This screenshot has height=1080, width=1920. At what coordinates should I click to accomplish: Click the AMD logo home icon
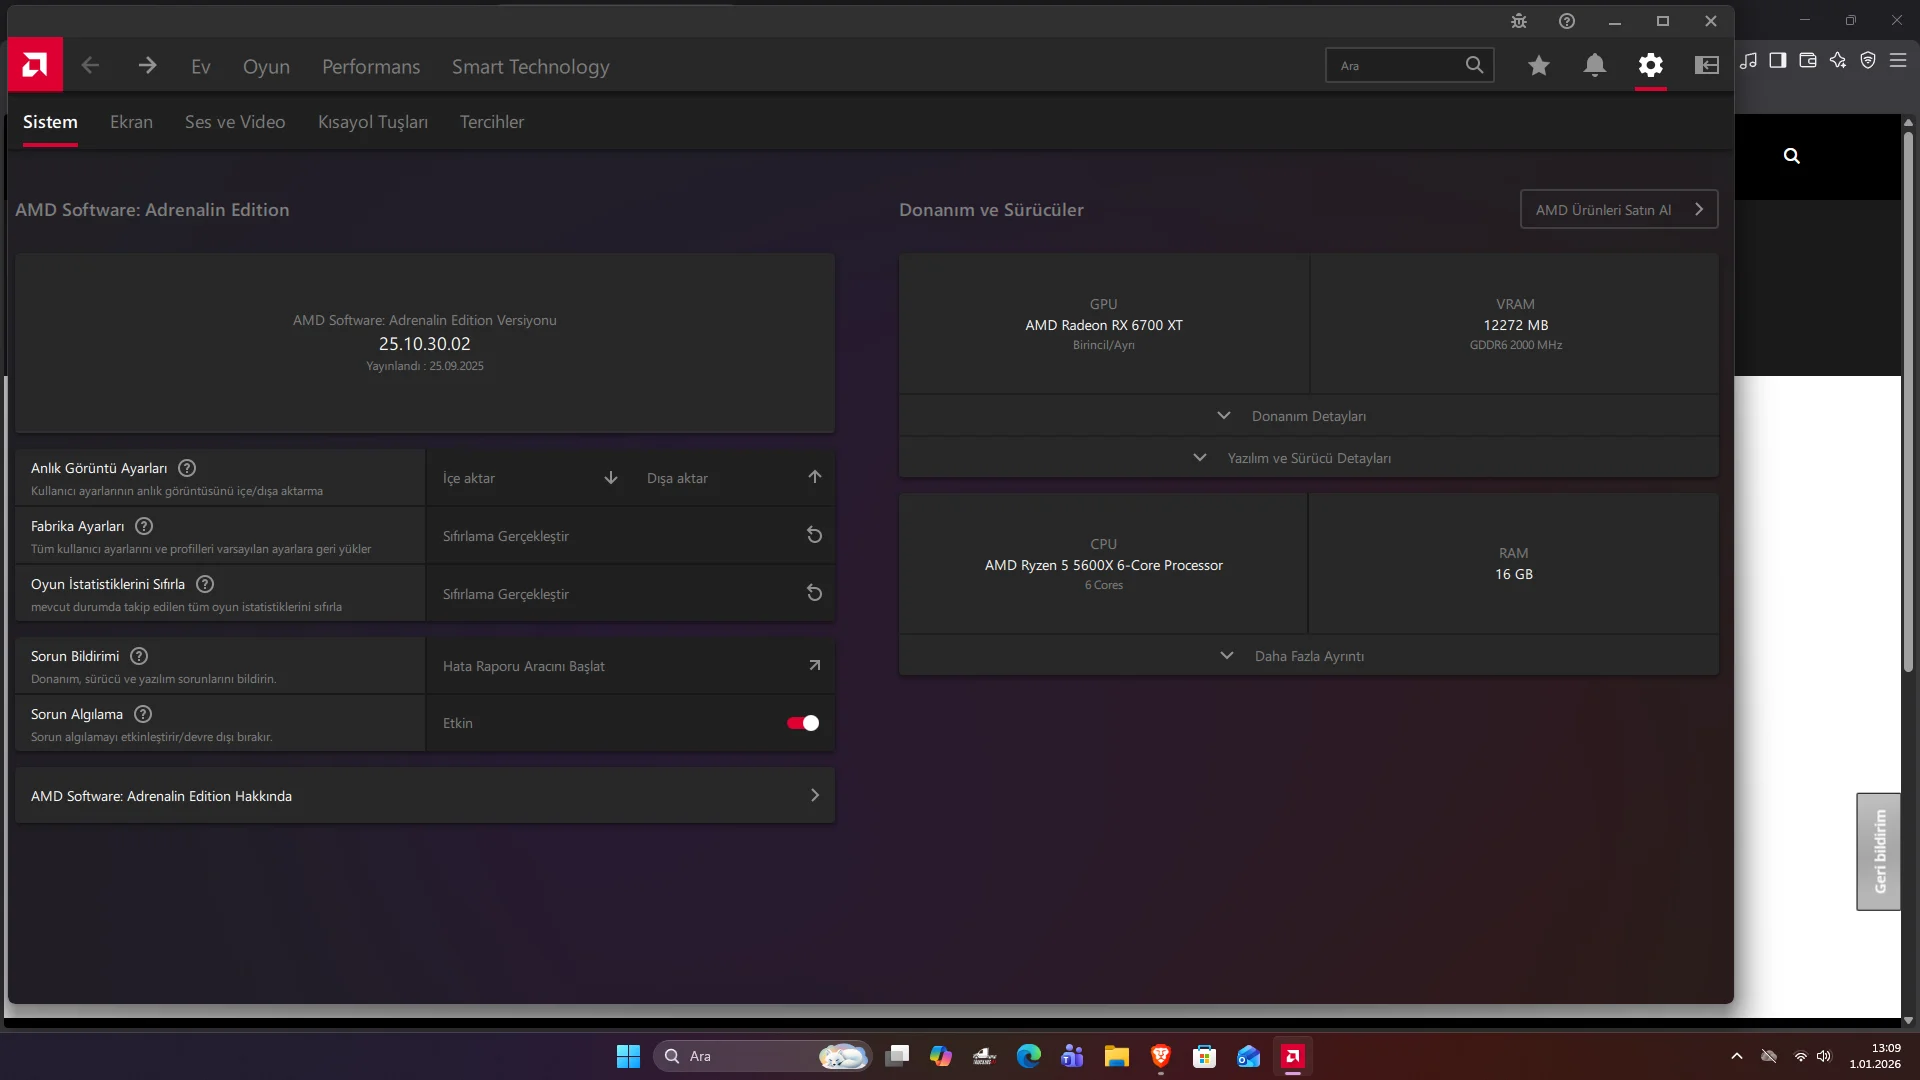pyautogui.click(x=35, y=66)
